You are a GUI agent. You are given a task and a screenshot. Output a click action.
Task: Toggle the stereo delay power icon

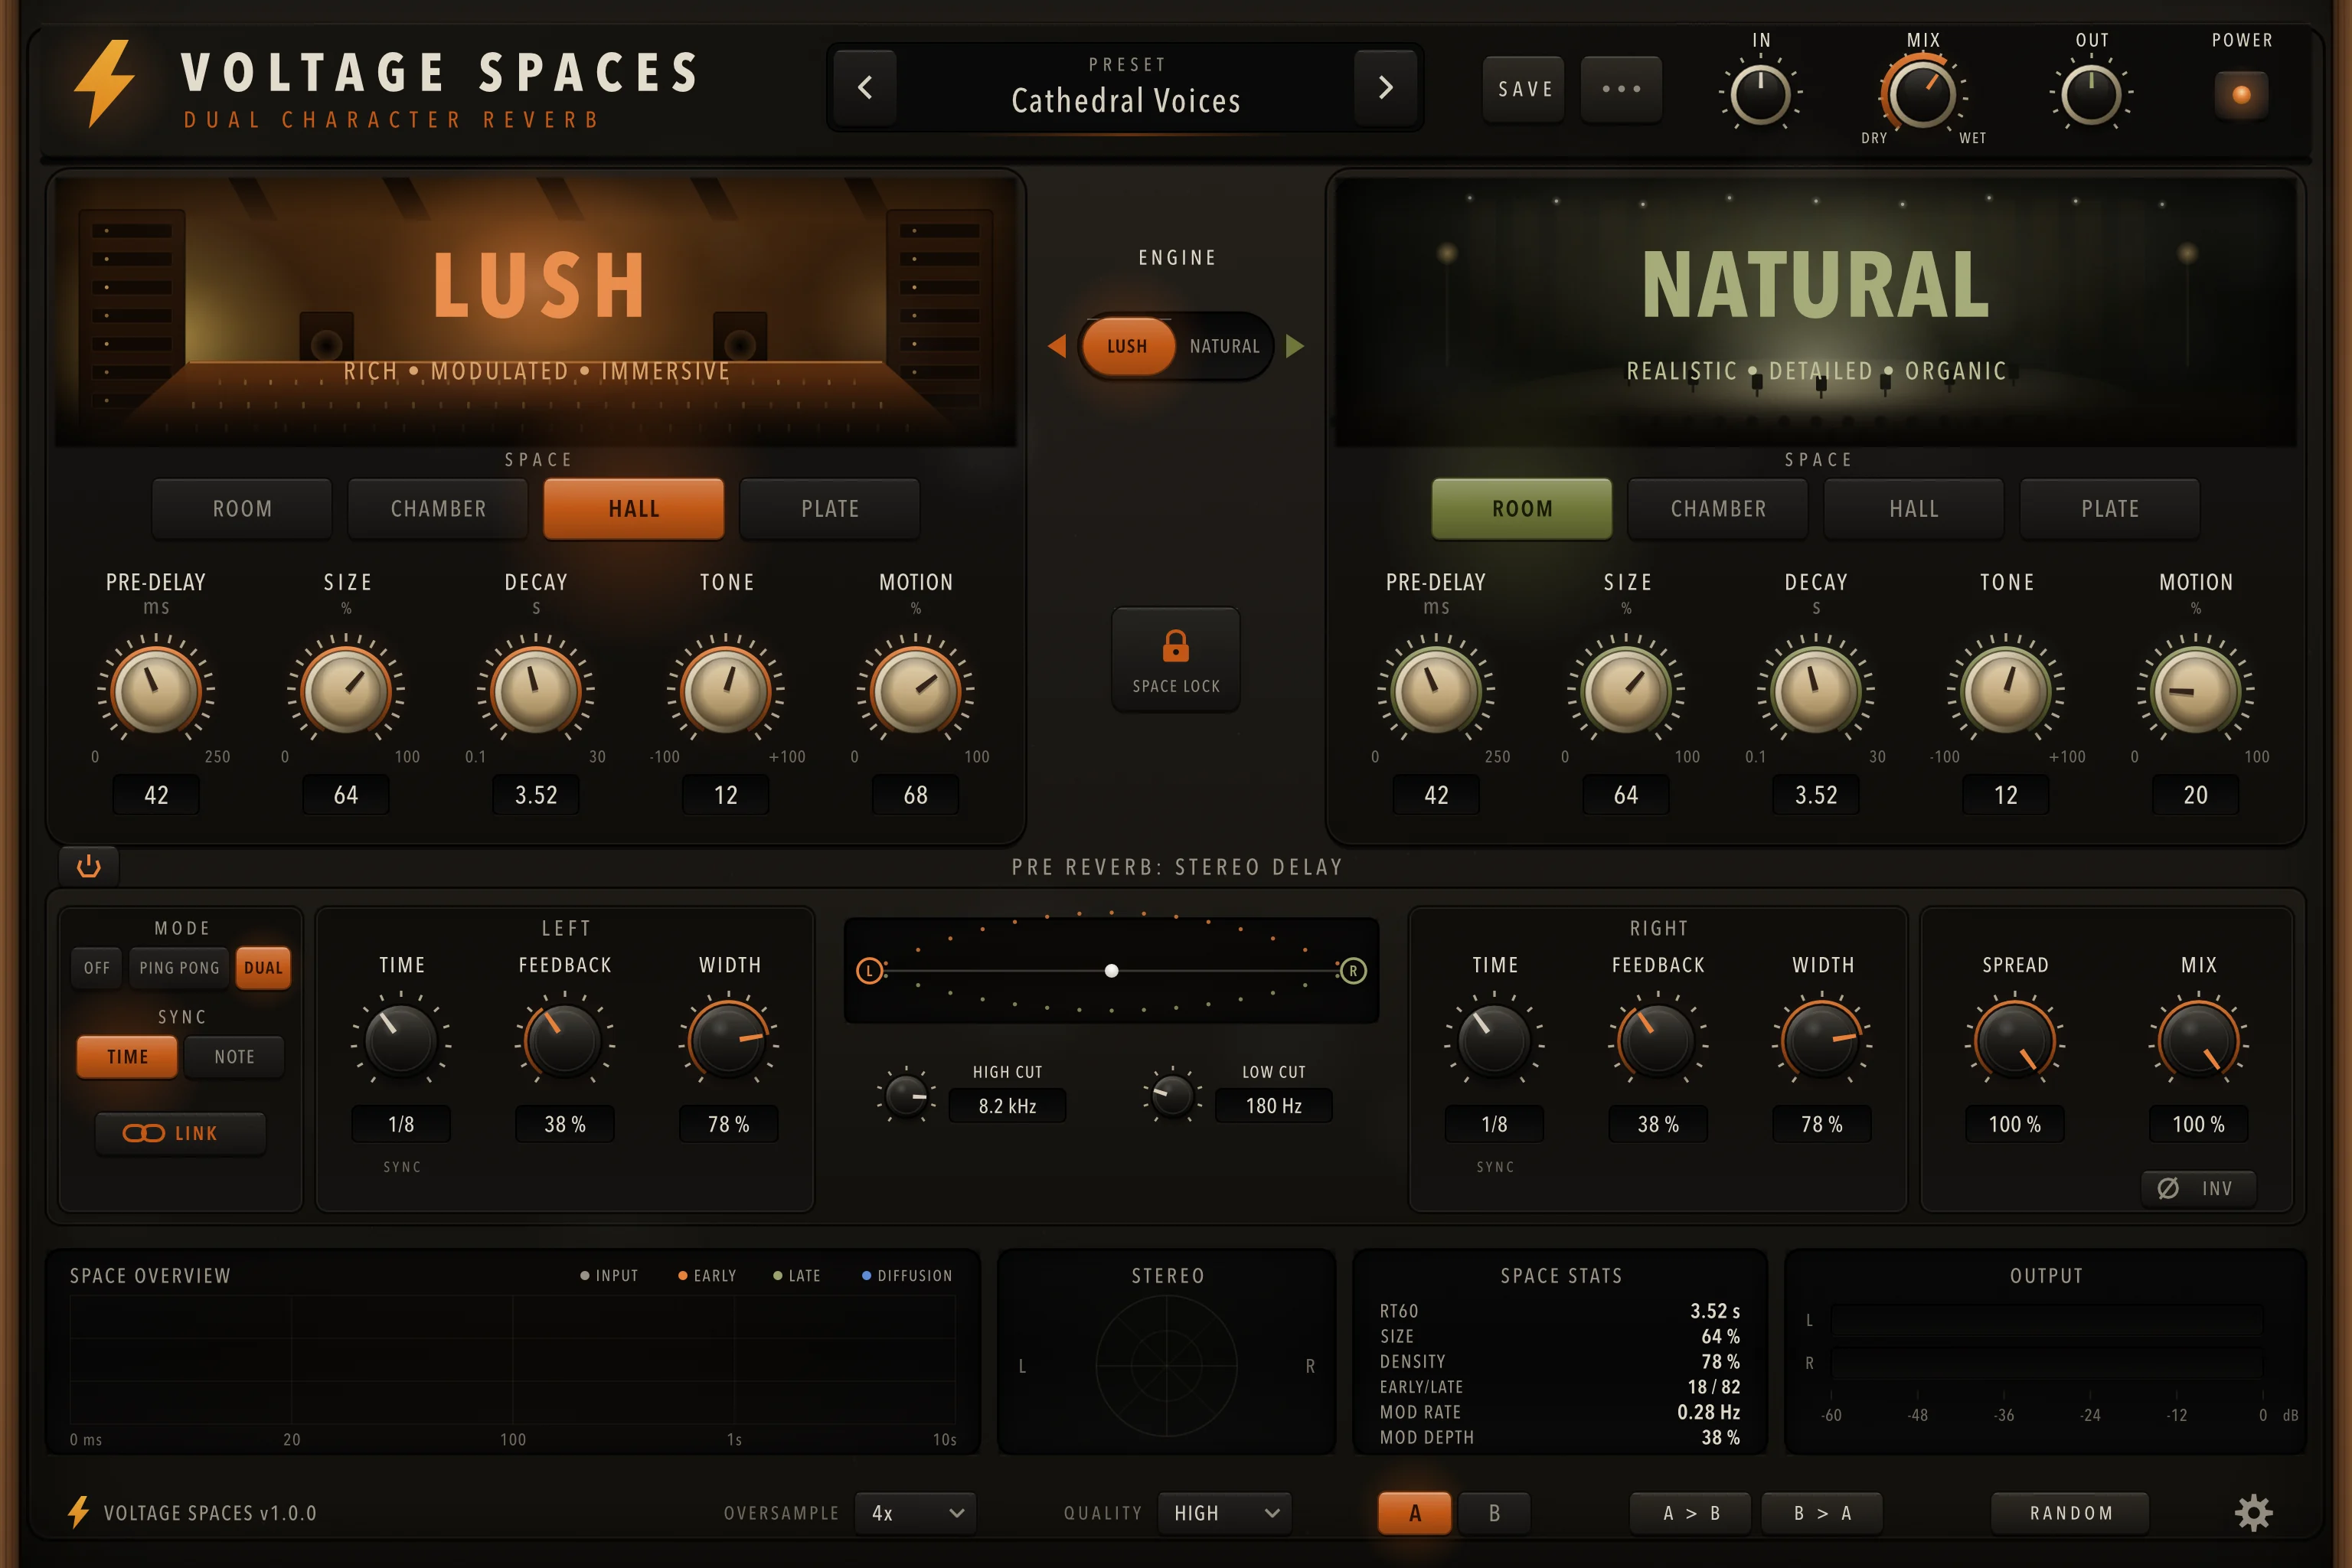89,866
